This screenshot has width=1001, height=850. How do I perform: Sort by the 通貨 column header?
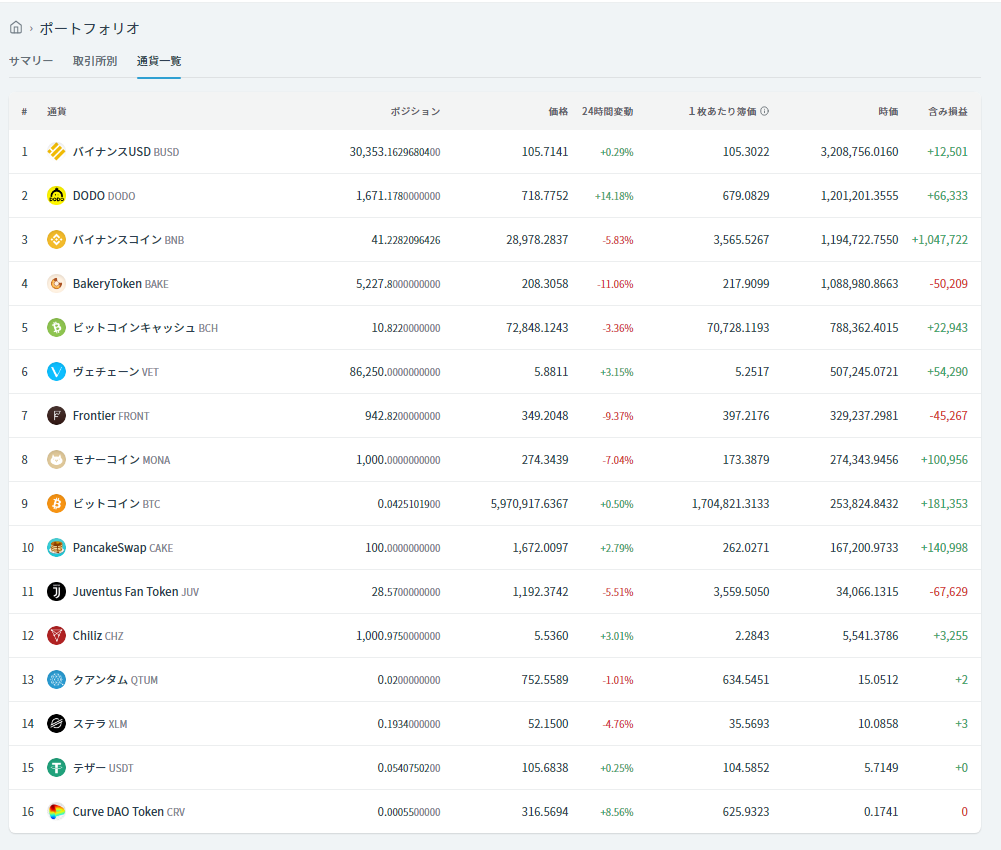[57, 112]
